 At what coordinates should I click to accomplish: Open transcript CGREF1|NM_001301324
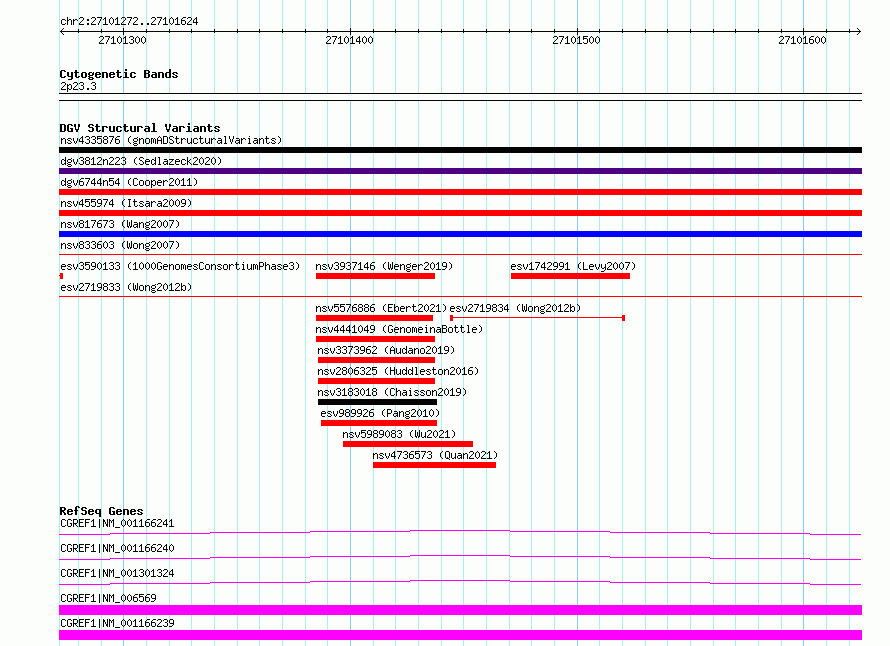[x=117, y=573]
